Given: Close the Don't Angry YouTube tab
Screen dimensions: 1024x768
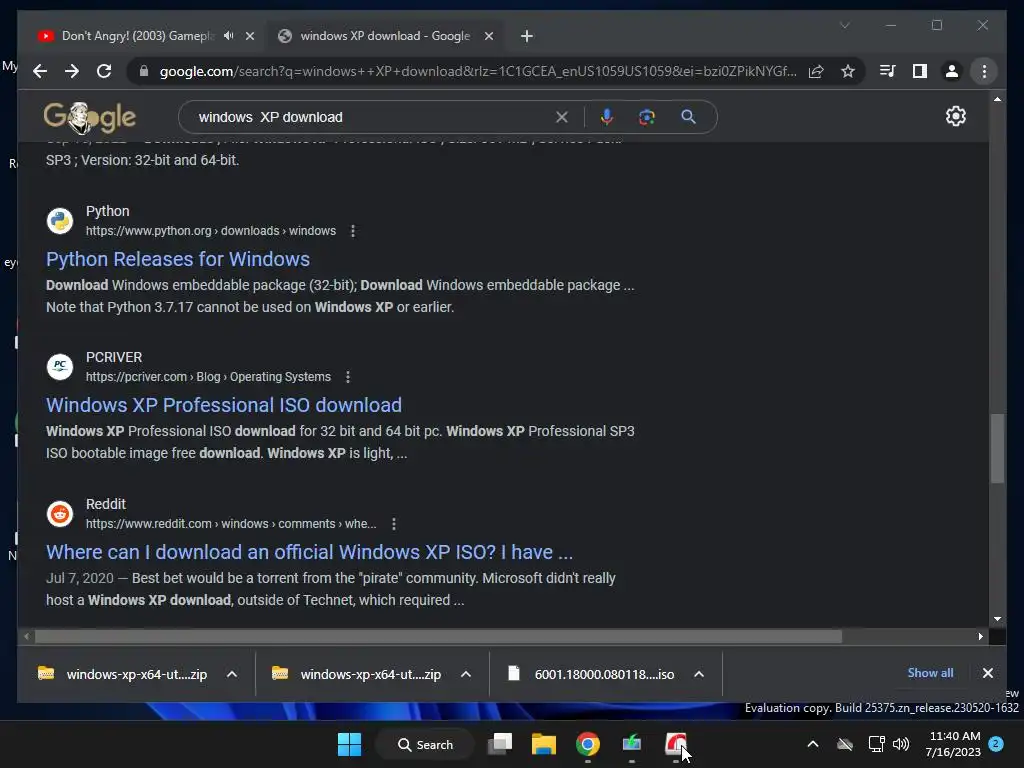Looking at the screenshot, I should click(x=249, y=36).
